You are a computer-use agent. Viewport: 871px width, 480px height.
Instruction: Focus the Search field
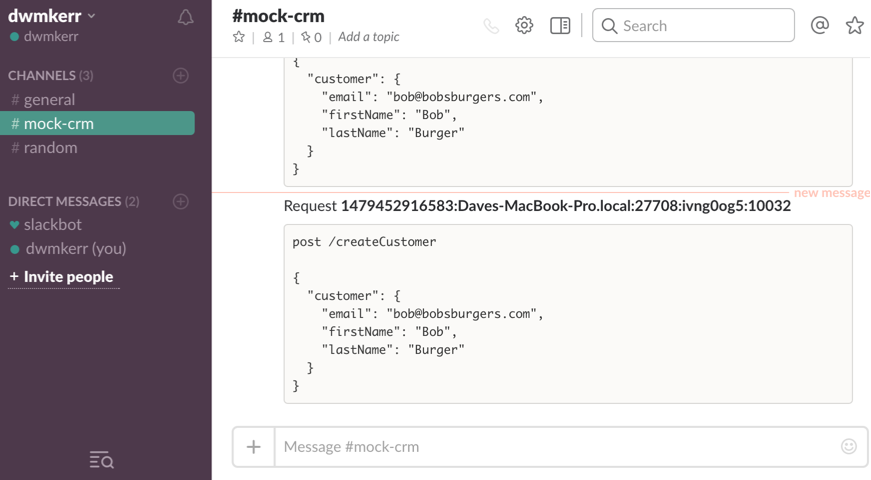(x=693, y=26)
